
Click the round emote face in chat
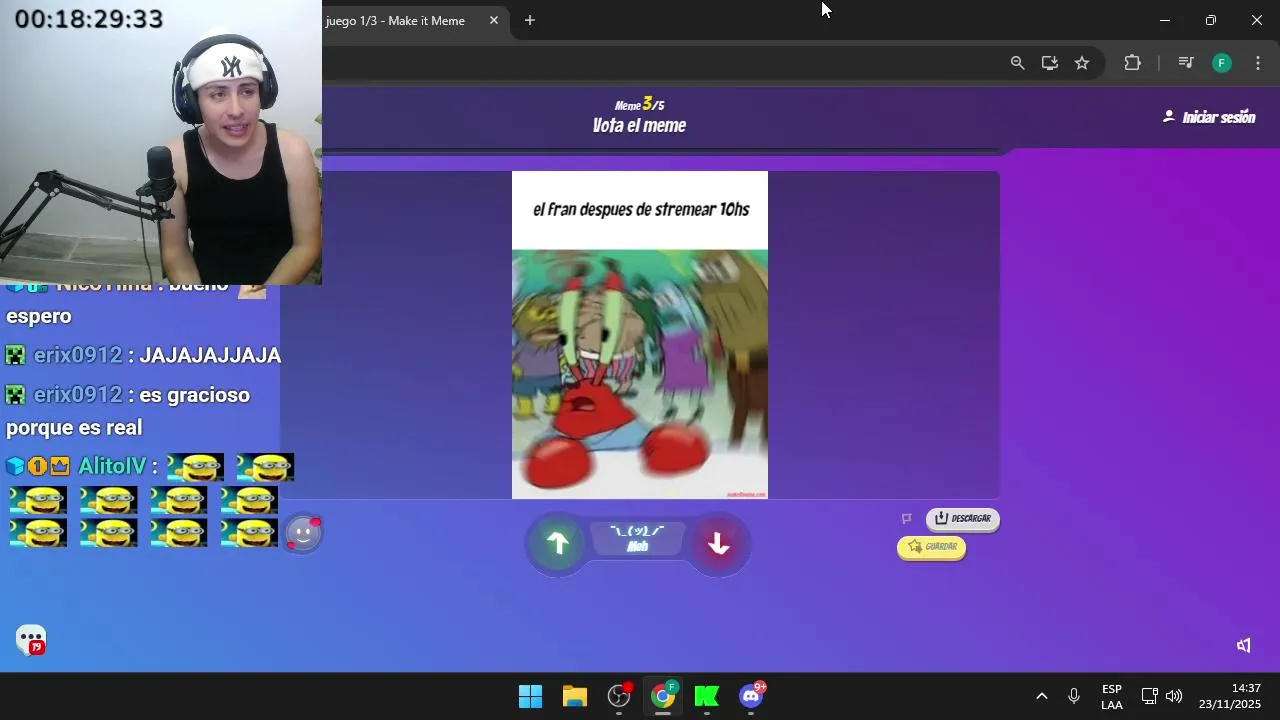[303, 534]
